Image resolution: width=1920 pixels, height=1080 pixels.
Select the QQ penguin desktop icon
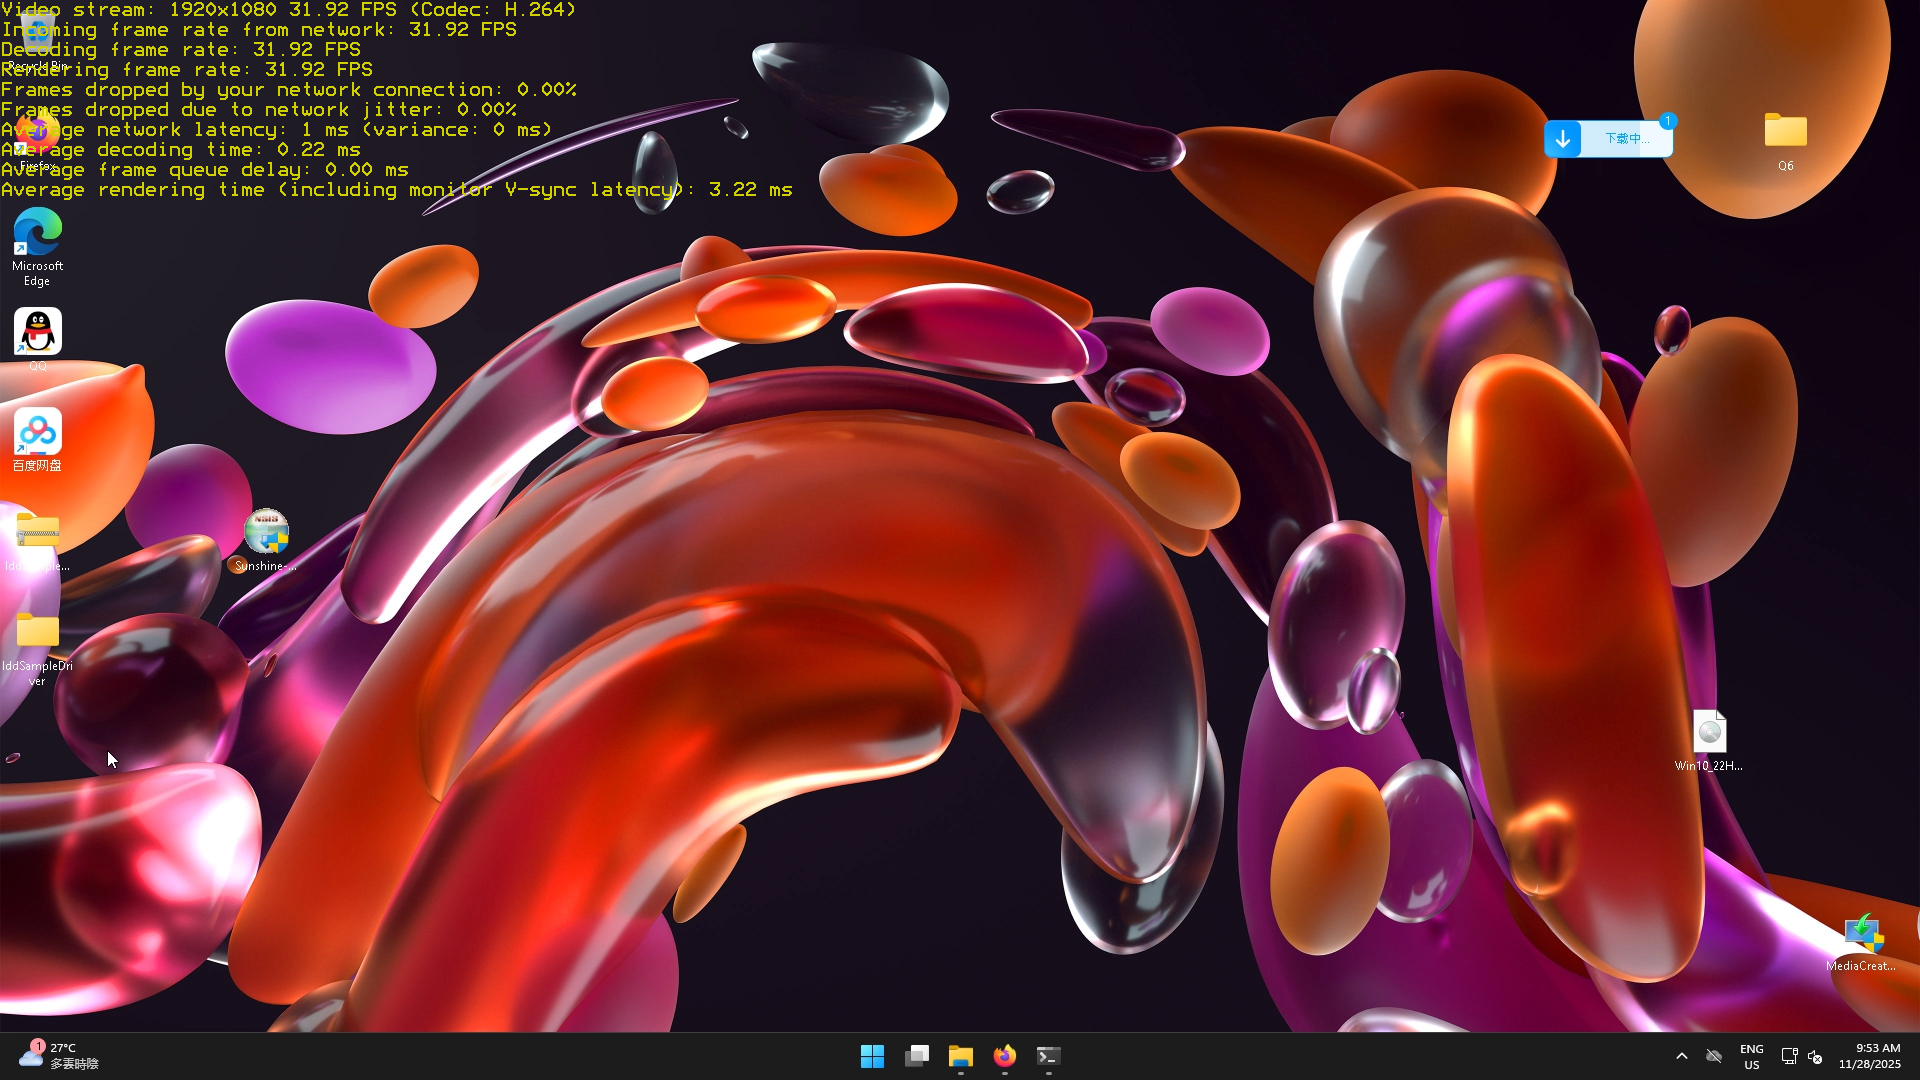[38, 332]
